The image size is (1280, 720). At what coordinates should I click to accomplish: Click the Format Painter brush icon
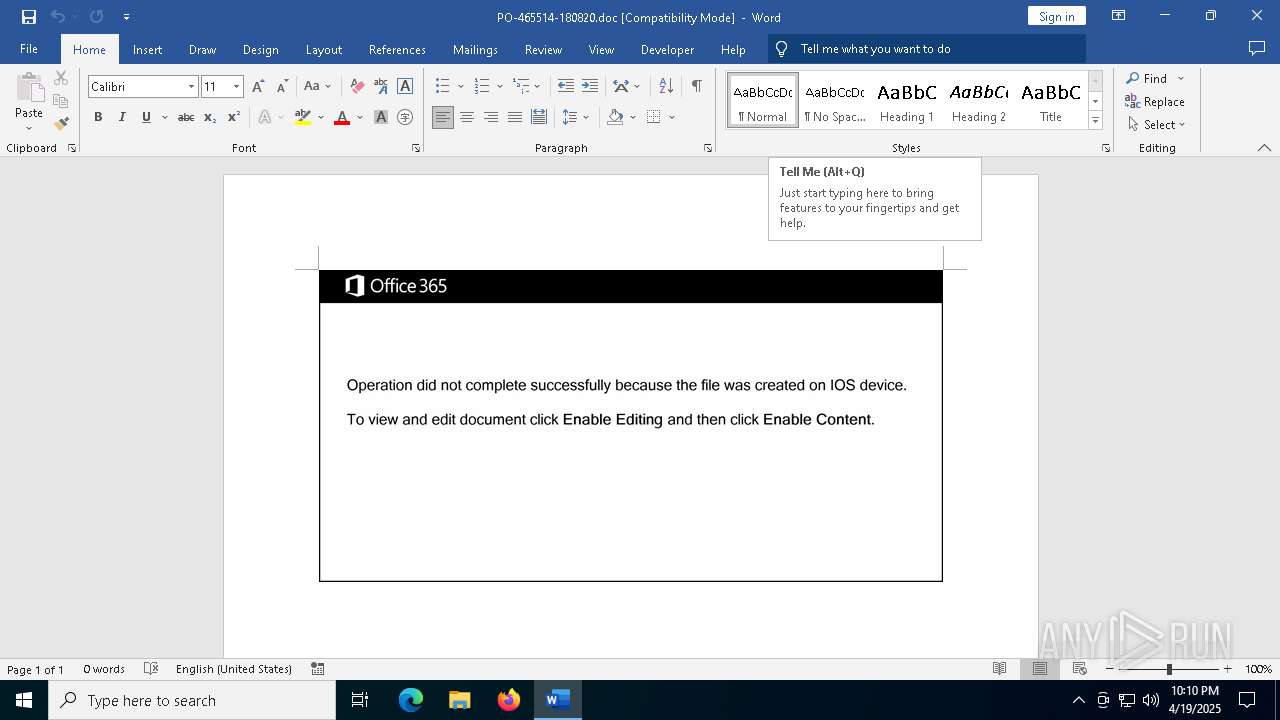[x=61, y=124]
